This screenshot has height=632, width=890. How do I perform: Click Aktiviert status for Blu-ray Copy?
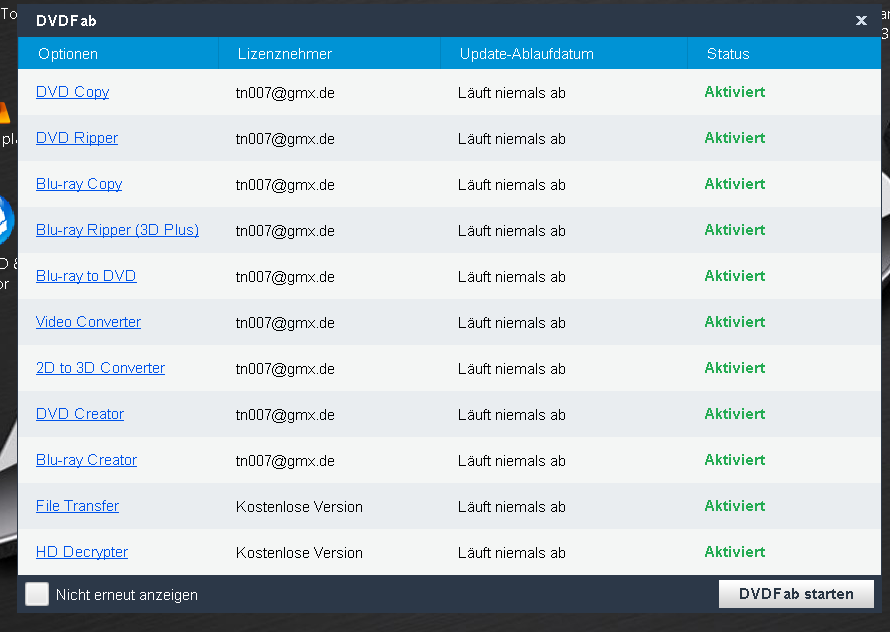click(734, 184)
